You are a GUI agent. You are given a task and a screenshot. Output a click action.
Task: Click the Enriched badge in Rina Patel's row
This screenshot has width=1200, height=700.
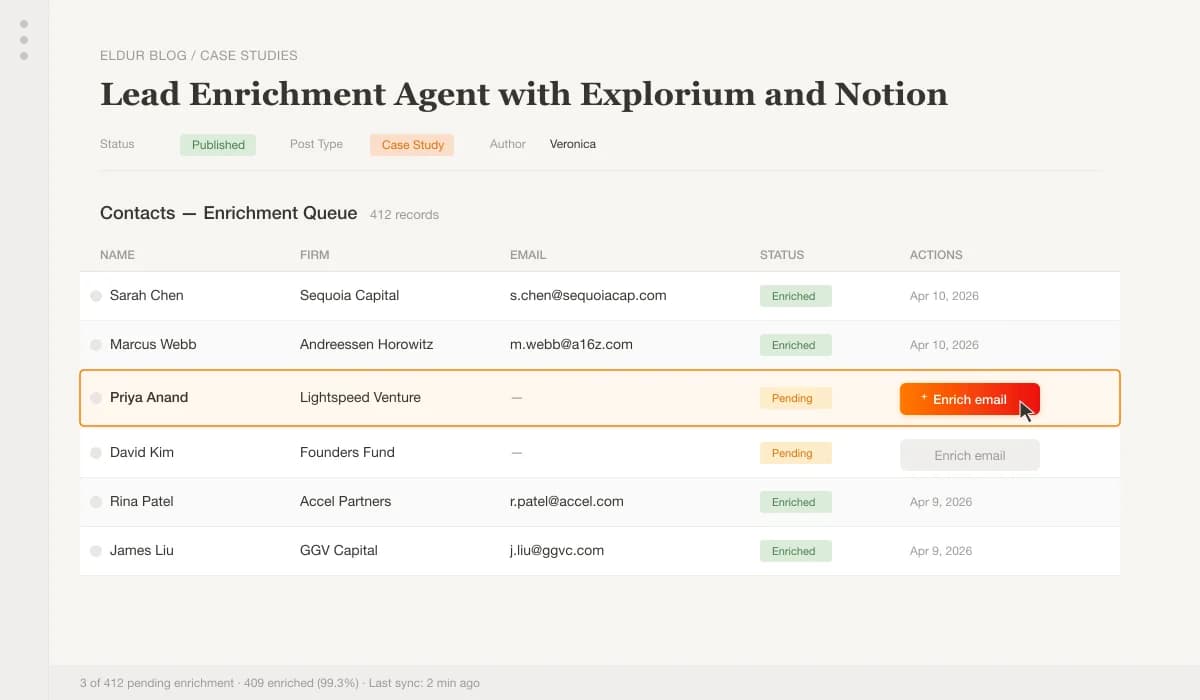[x=796, y=502]
